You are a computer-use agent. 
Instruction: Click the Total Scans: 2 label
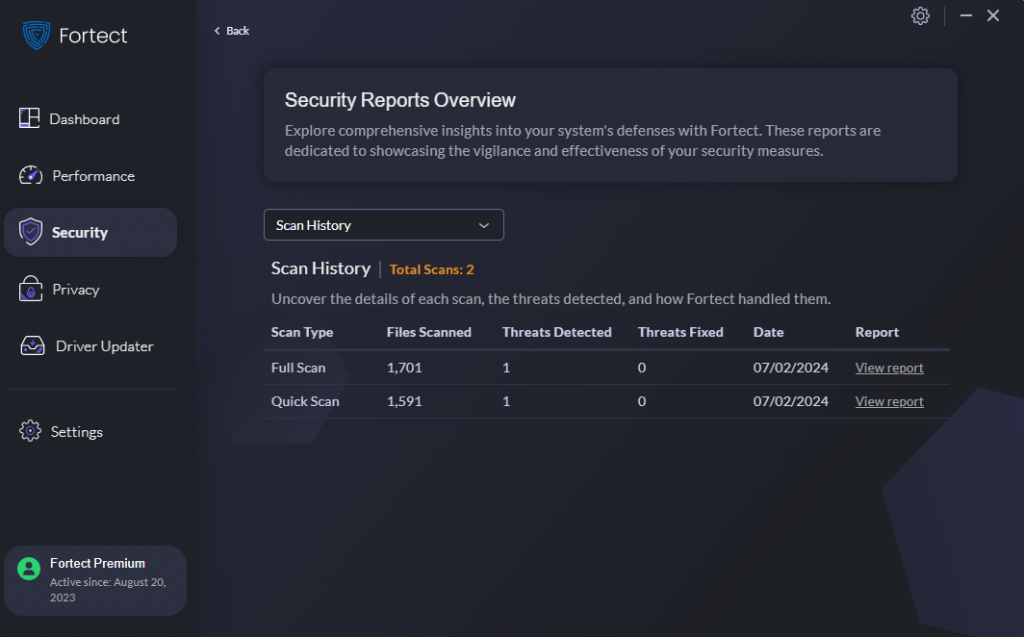point(432,269)
